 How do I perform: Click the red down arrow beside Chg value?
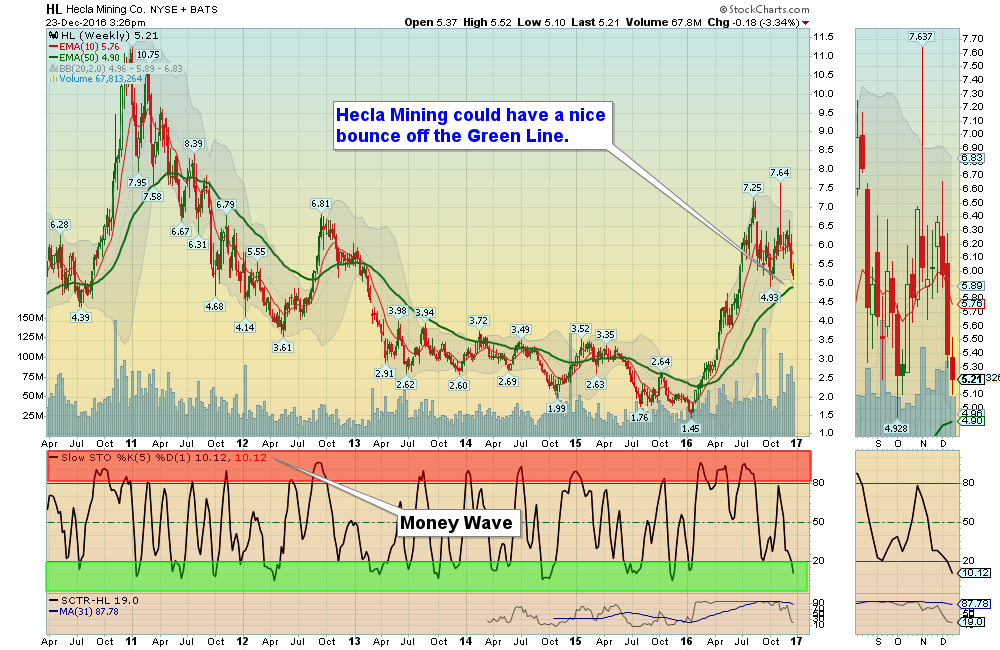click(805, 23)
